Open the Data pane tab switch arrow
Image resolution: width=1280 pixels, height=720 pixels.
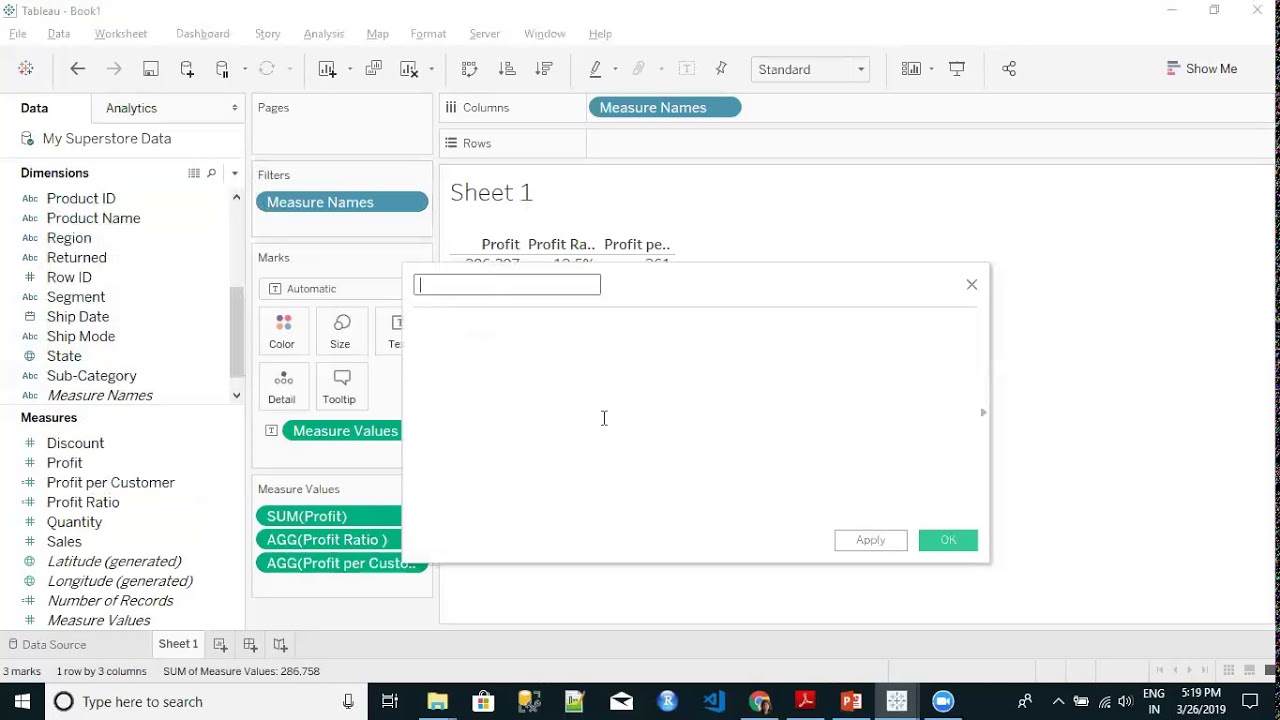(x=235, y=108)
